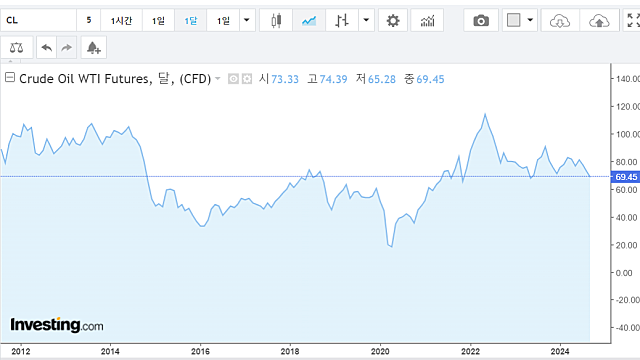Save chart via cloud upload icon

click(x=599, y=20)
